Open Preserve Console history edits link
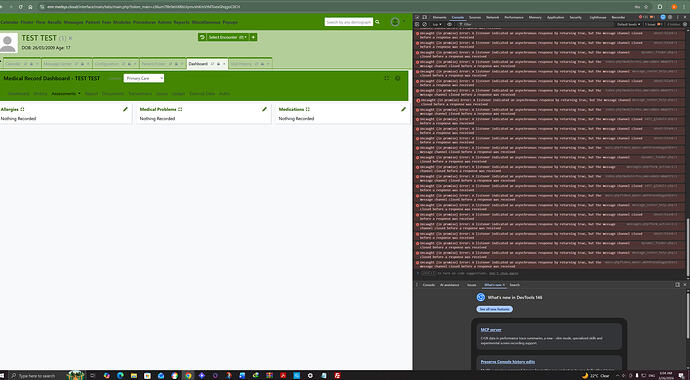Image resolution: width=690 pixels, height=380 pixels. pyautogui.click(x=508, y=362)
